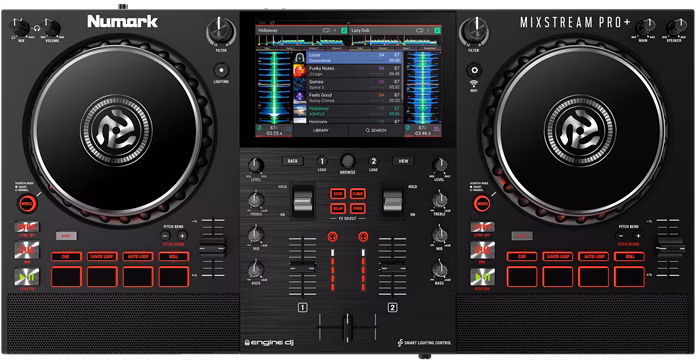This screenshot has height=360, width=698.
Task: Select ROLL pad mode on left deck
Action: click(x=174, y=256)
